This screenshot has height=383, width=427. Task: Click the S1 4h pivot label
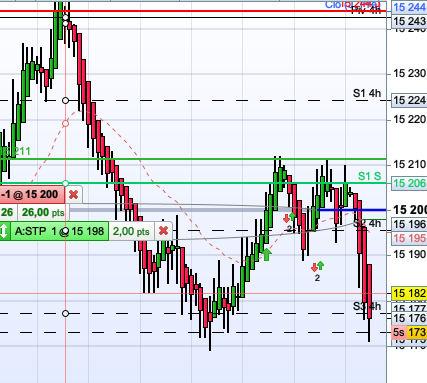pos(367,93)
